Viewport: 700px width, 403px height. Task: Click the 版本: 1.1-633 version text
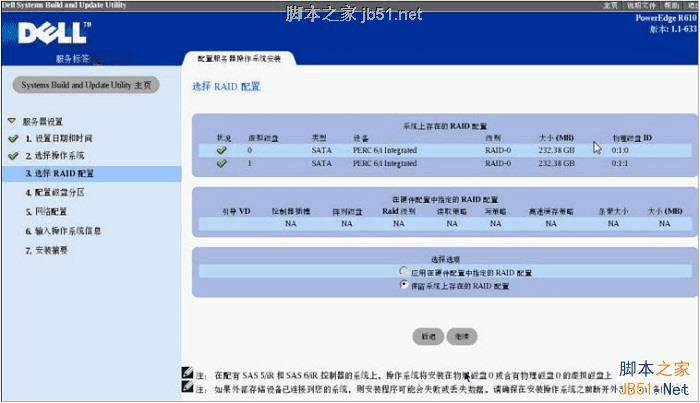(x=673, y=29)
